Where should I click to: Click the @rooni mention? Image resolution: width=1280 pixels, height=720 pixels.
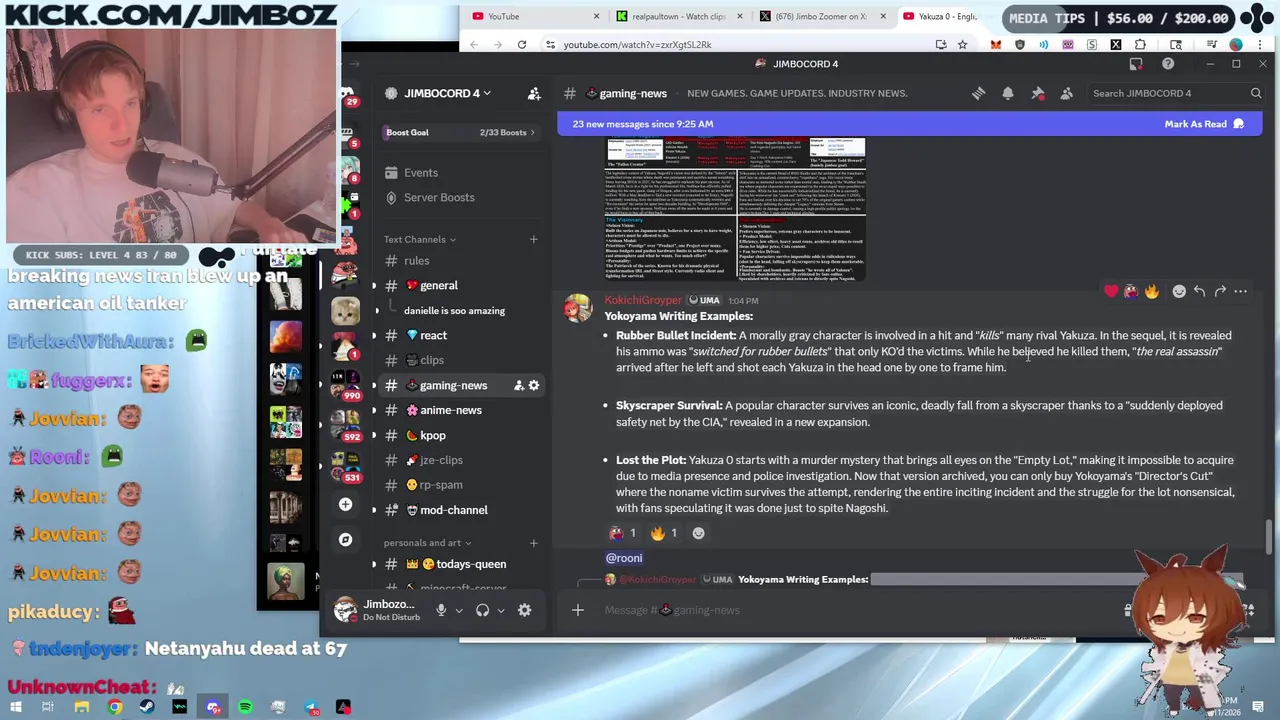[624, 558]
